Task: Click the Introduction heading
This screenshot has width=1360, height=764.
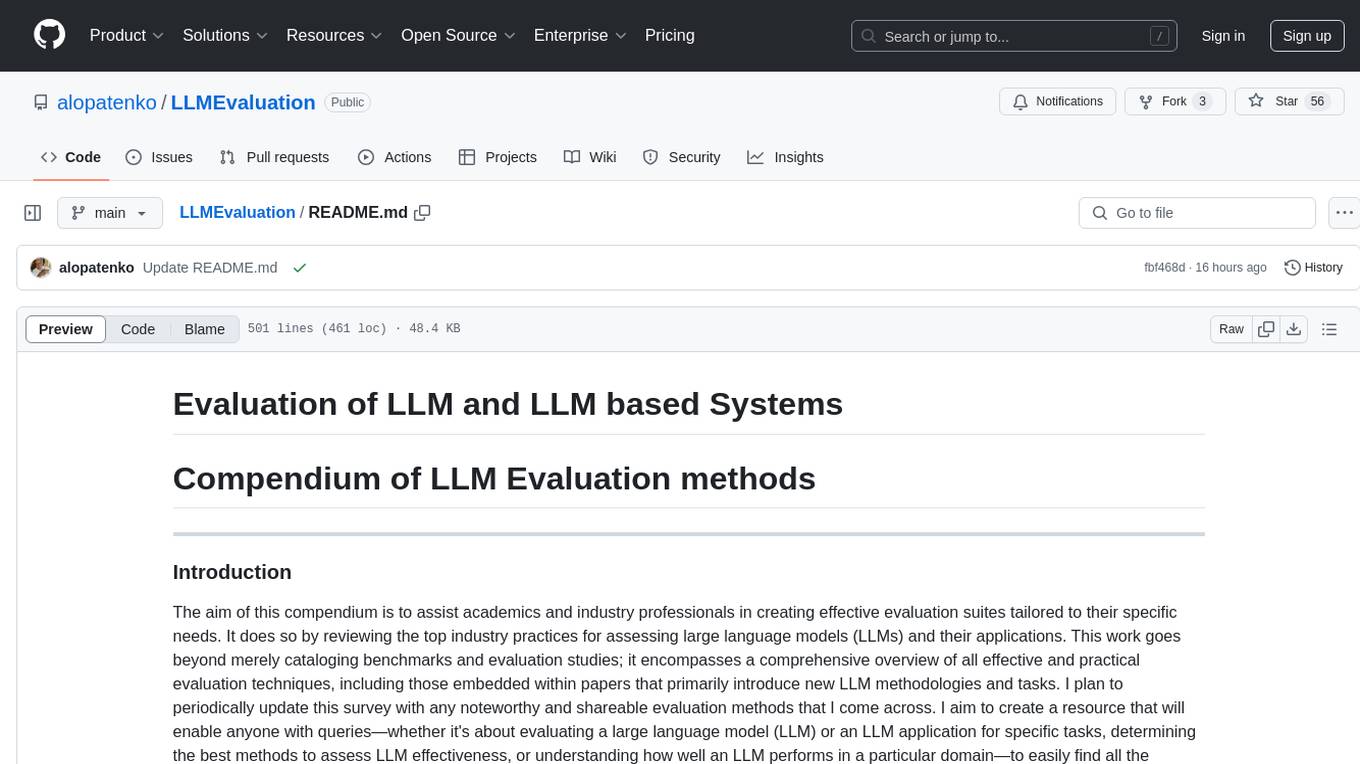Action: point(232,572)
